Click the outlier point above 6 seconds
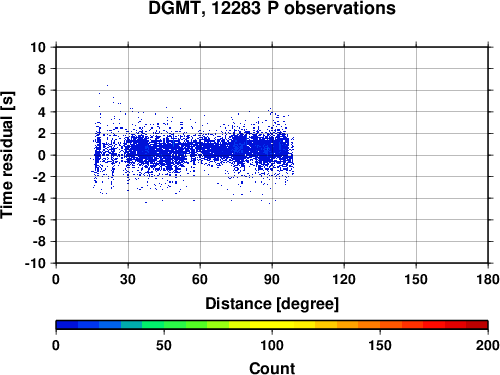500x375 pixels. click(x=107, y=86)
